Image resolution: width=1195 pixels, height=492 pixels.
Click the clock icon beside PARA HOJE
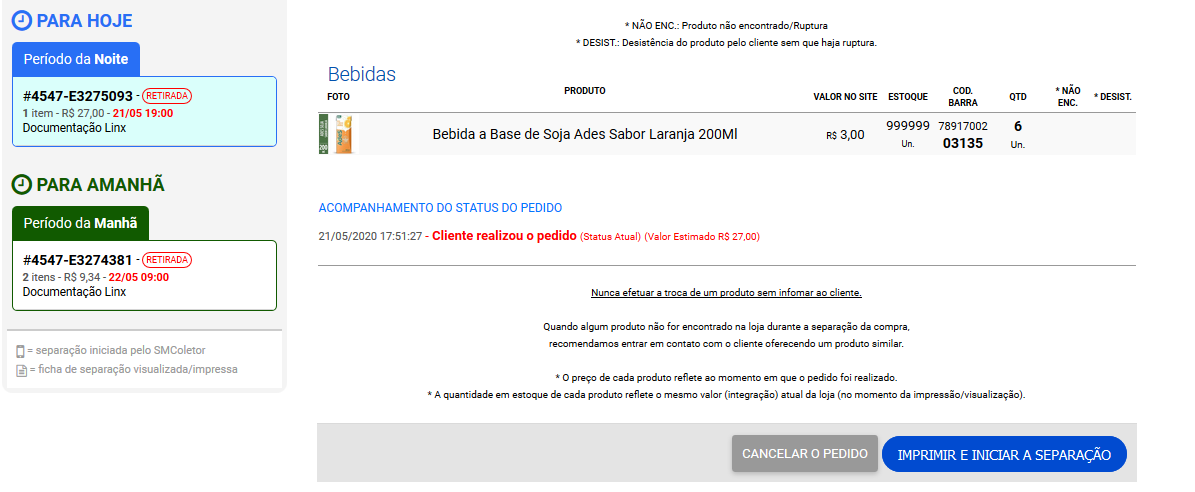(23, 21)
